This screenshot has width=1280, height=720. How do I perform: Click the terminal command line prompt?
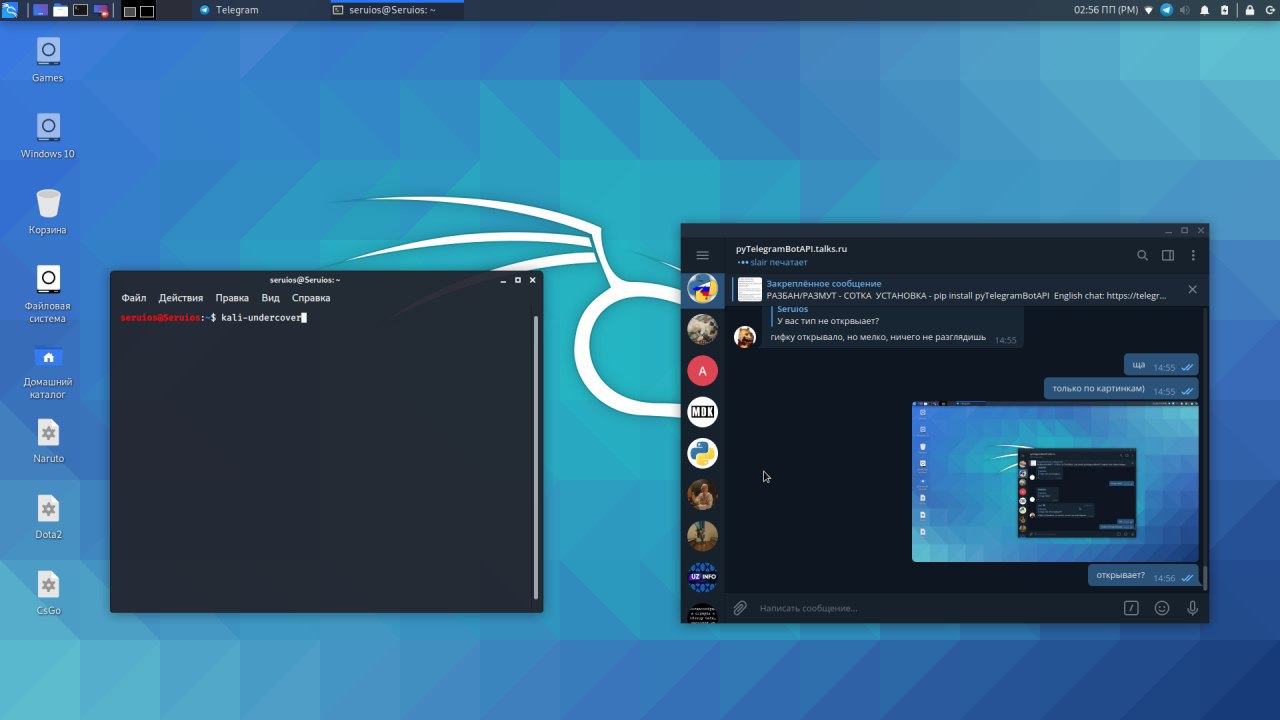[212, 317]
